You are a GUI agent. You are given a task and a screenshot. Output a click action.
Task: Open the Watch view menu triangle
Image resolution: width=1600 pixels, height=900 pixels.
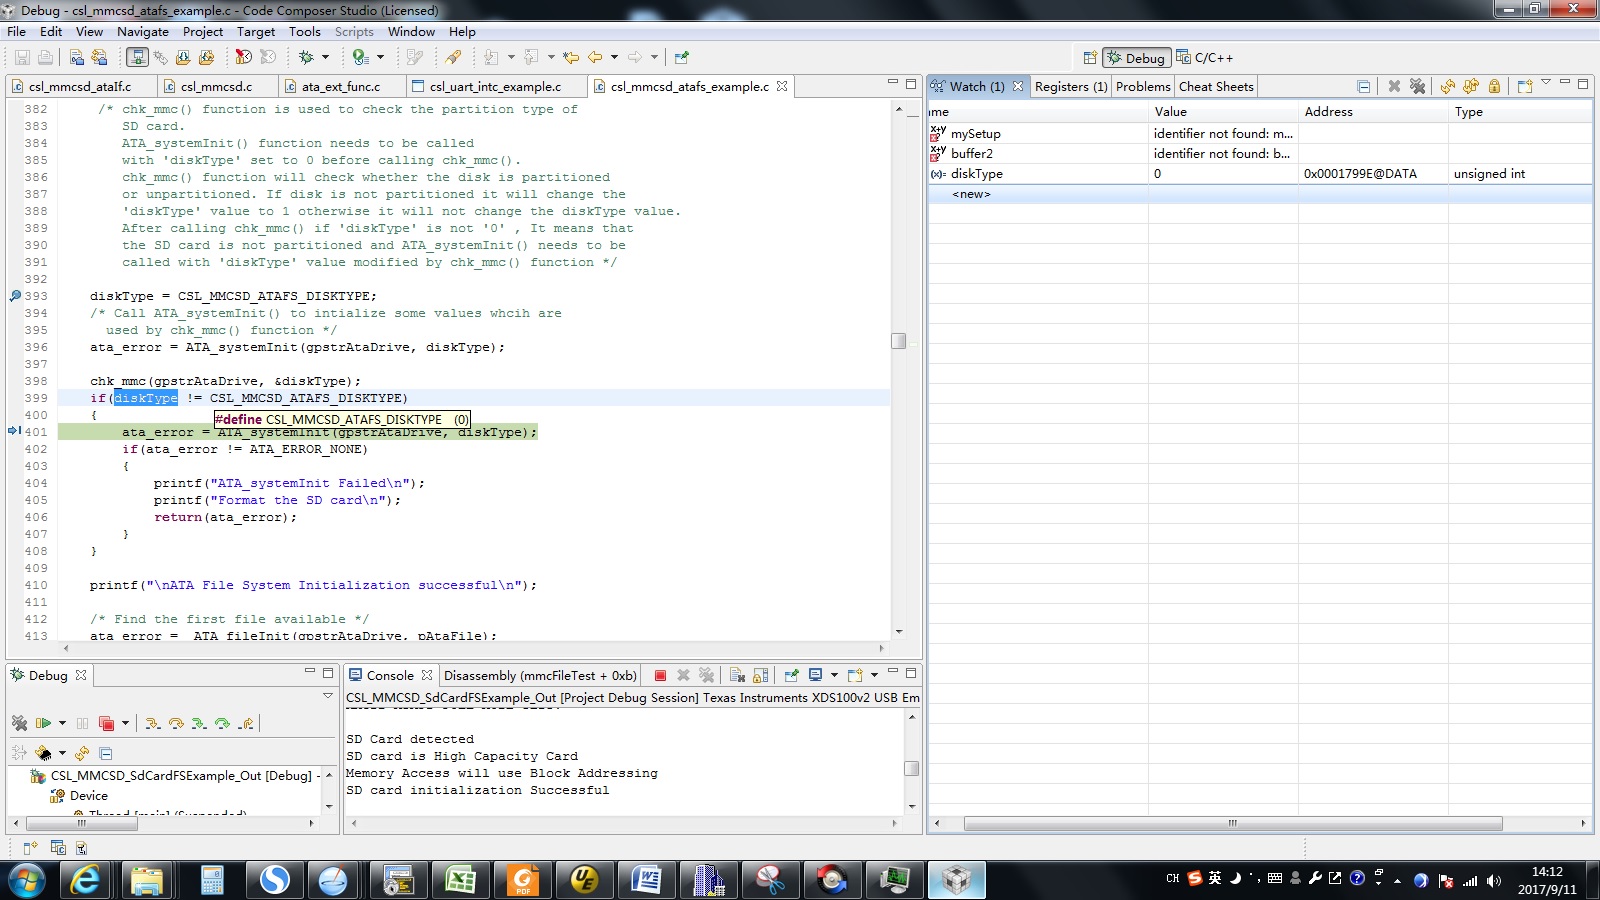(x=1546, y=83)
